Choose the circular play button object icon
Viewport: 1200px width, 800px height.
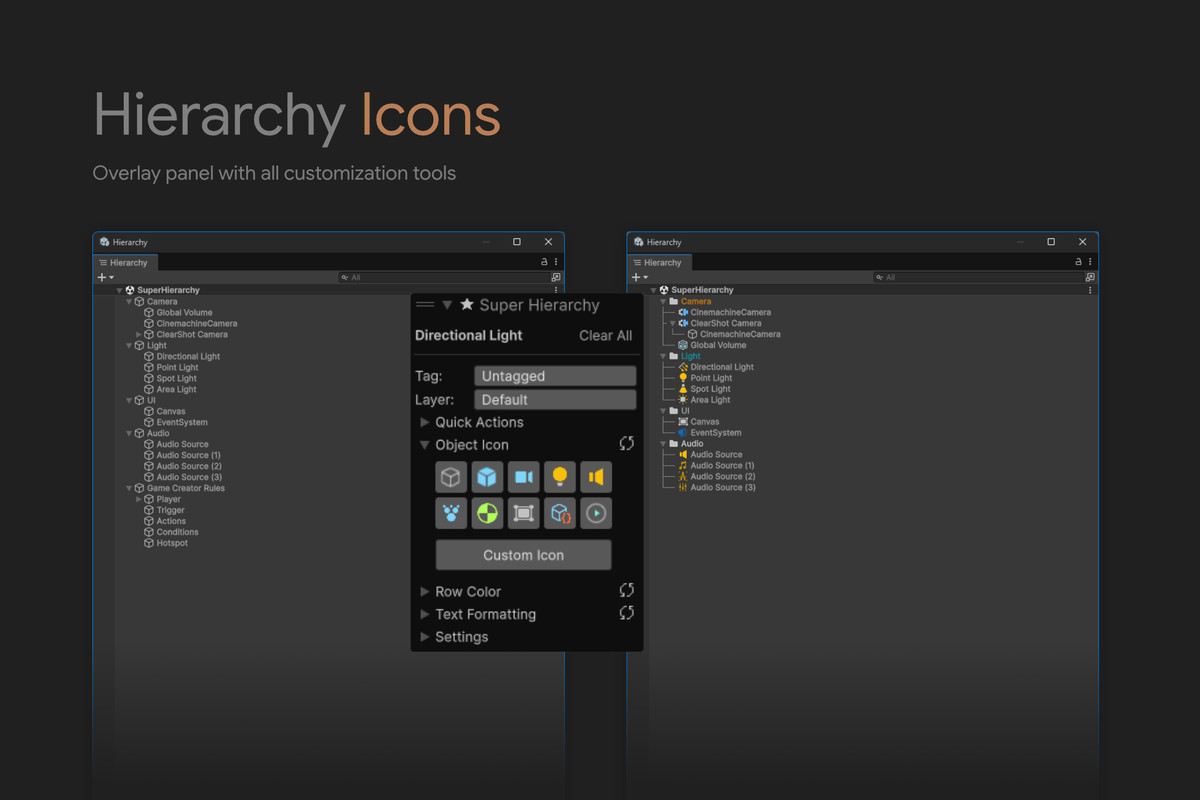tap(595, 513)
